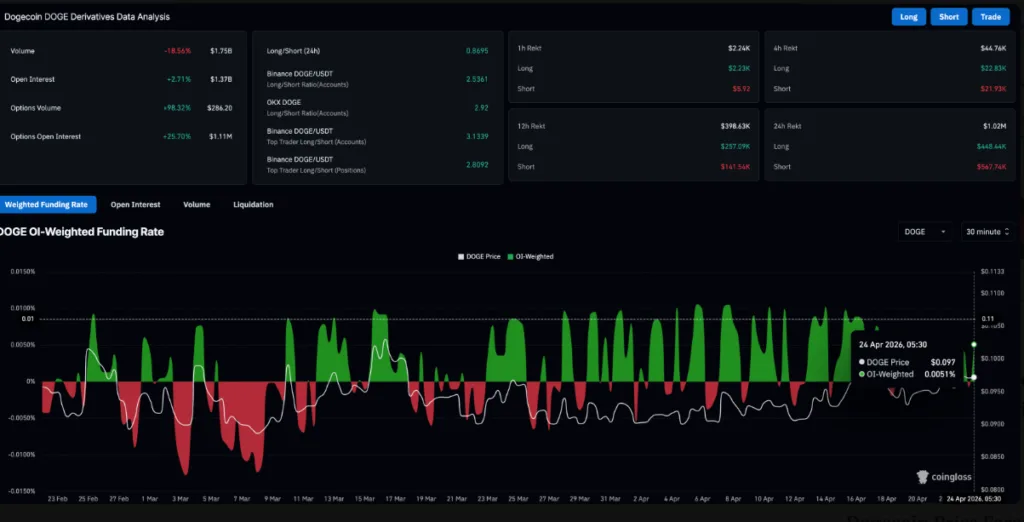The height and width of the screenshot is (522, 1024).
Task: Open the DOGE coin selector dropdown
Action: [925, 232]
